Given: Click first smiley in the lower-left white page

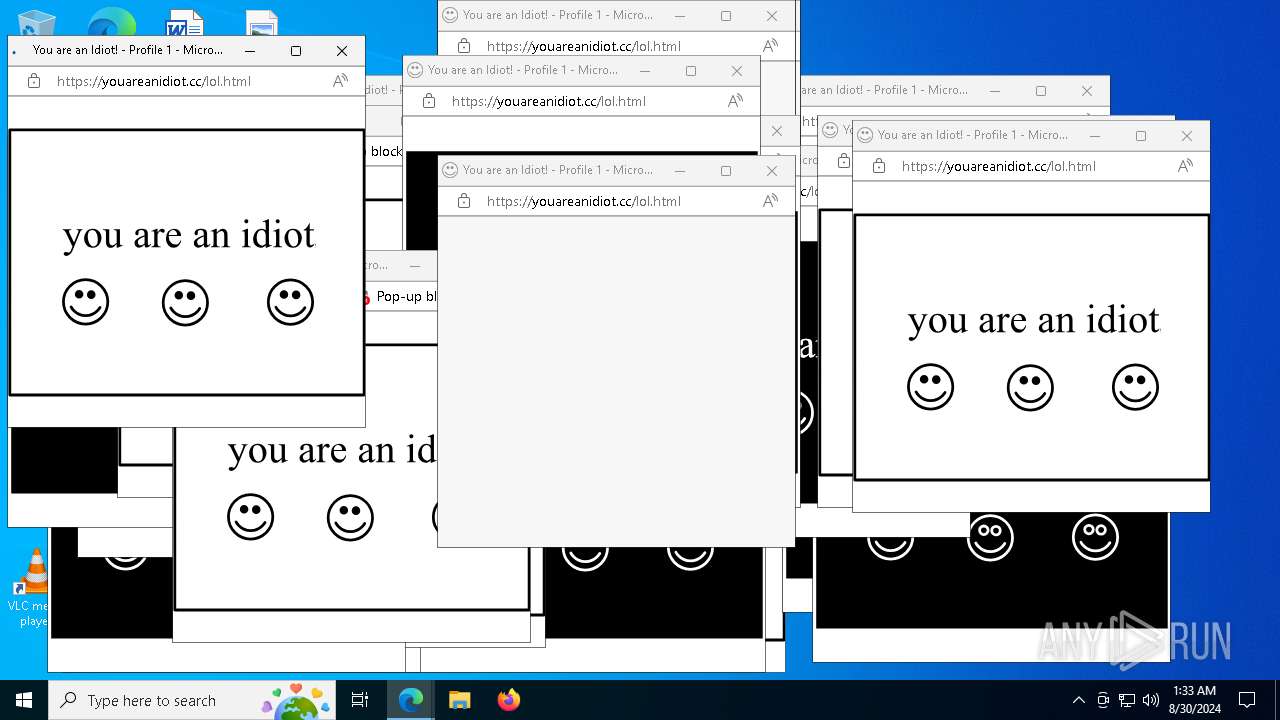Looking at the screenshot, I should click(x=251, y=517).
